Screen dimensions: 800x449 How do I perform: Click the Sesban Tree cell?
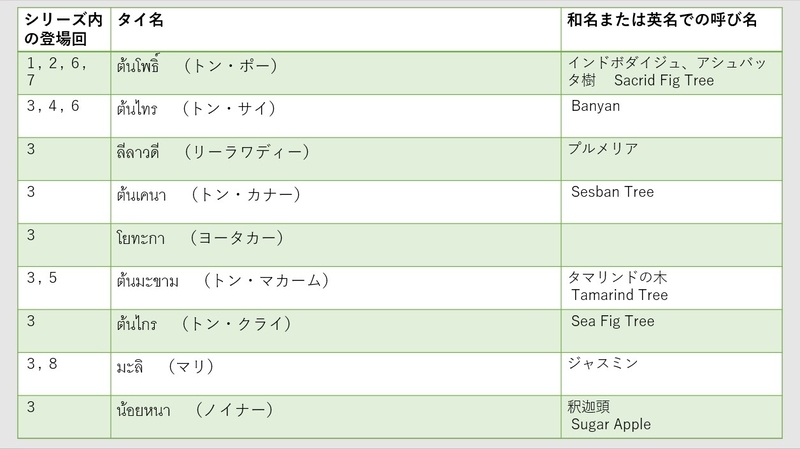671,202
